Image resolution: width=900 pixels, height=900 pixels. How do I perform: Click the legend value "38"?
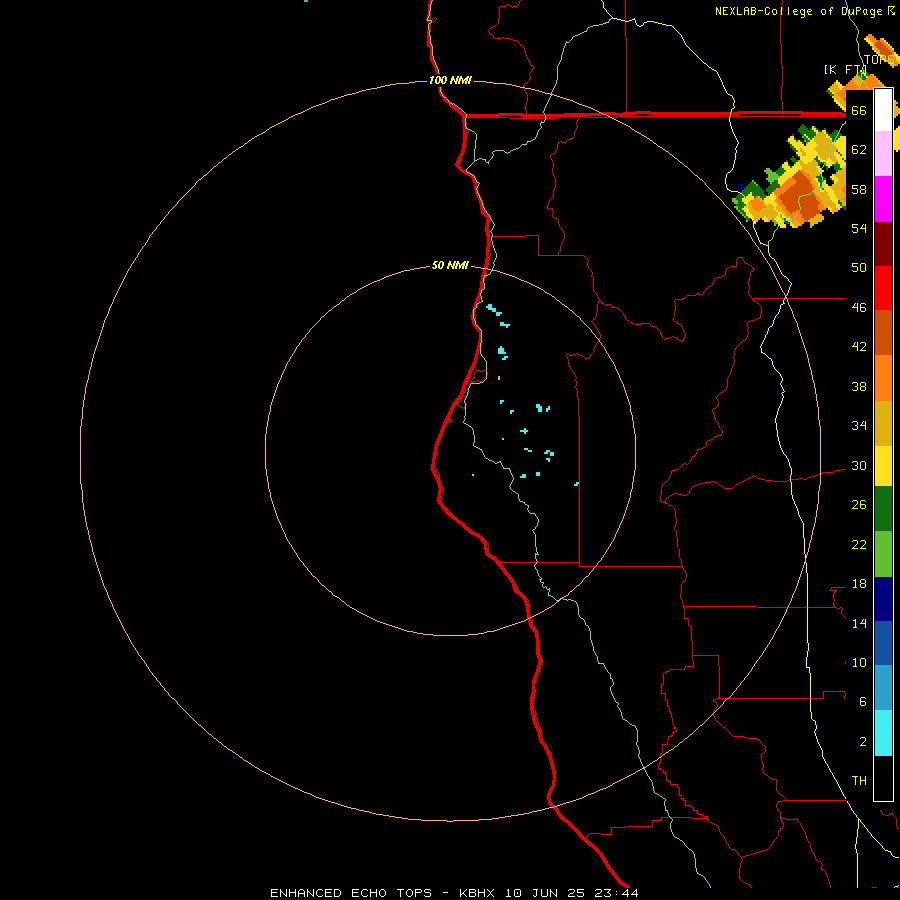point(859,387)
